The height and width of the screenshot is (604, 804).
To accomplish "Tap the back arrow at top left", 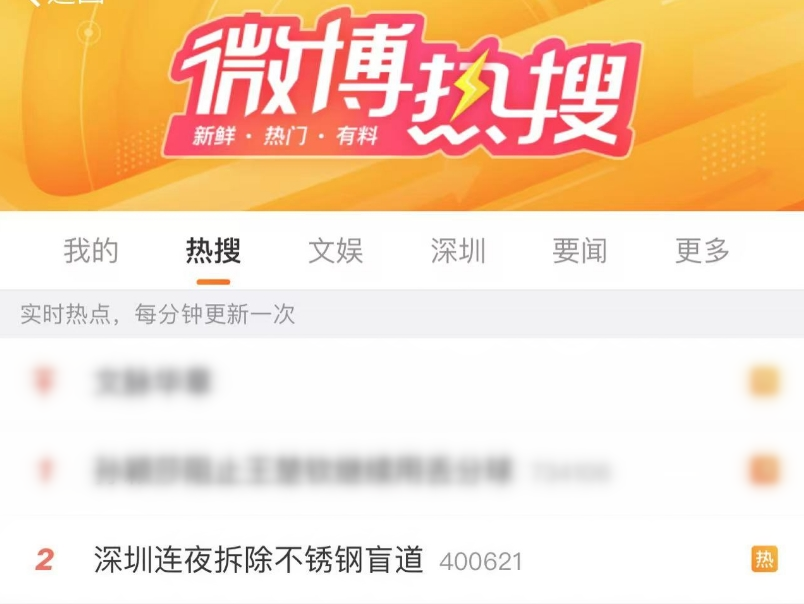I will tap(33, 2).
